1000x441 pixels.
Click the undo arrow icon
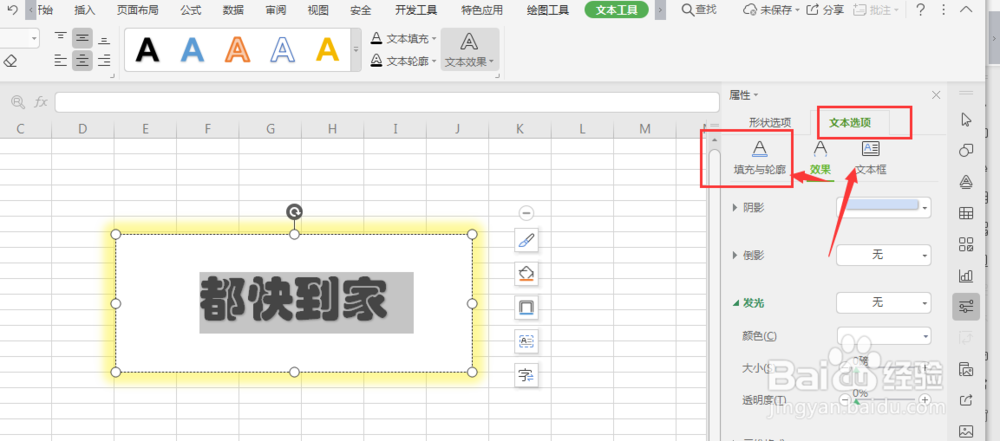point(13,10)
